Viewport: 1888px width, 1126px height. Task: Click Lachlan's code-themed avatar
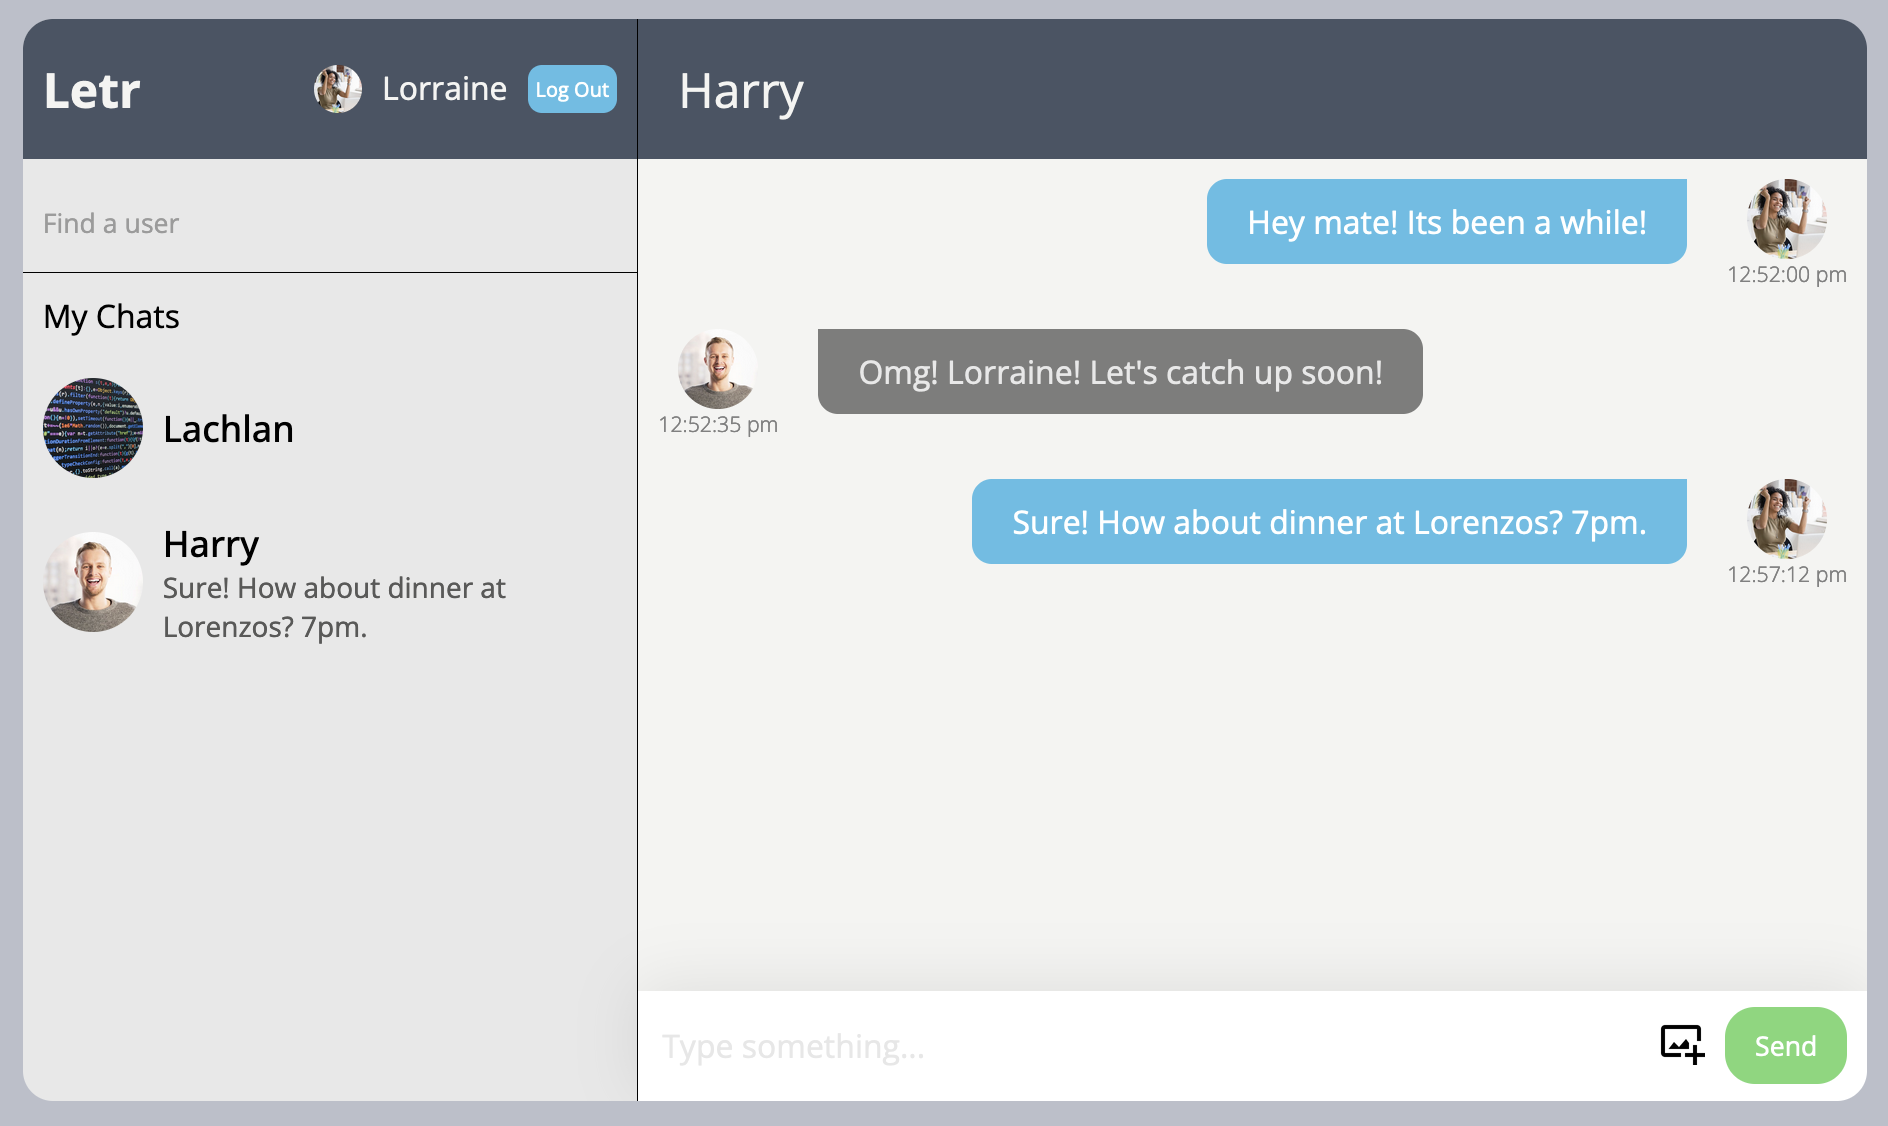(93, 428)
